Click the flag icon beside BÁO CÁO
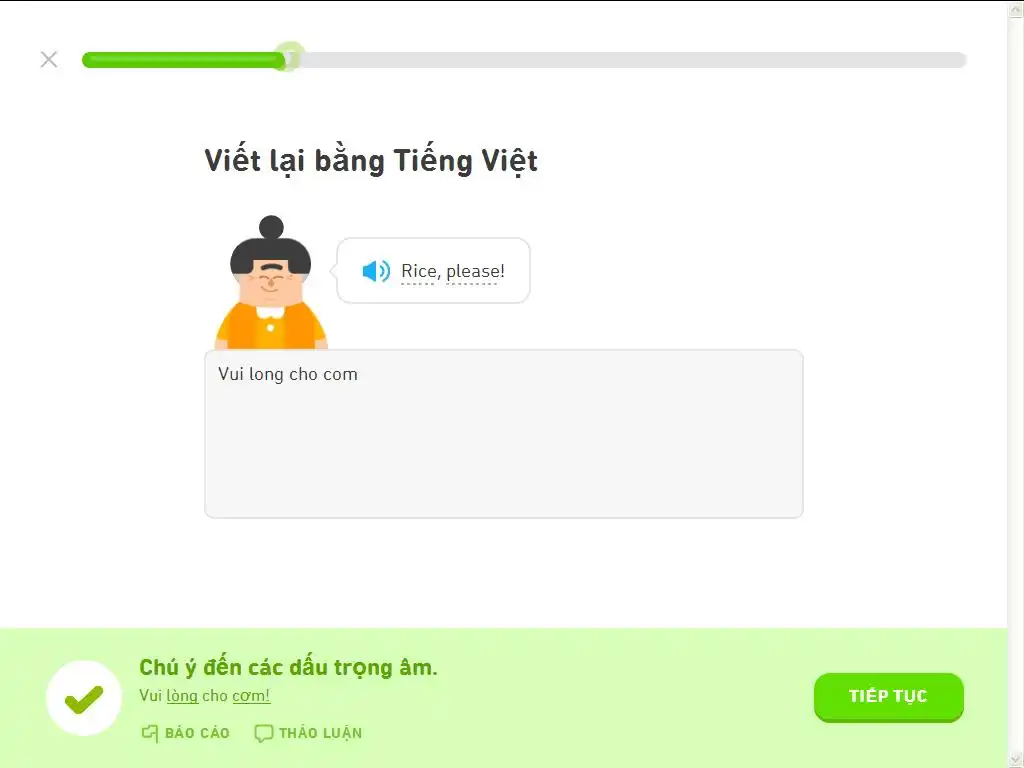 tap(150, 733)
